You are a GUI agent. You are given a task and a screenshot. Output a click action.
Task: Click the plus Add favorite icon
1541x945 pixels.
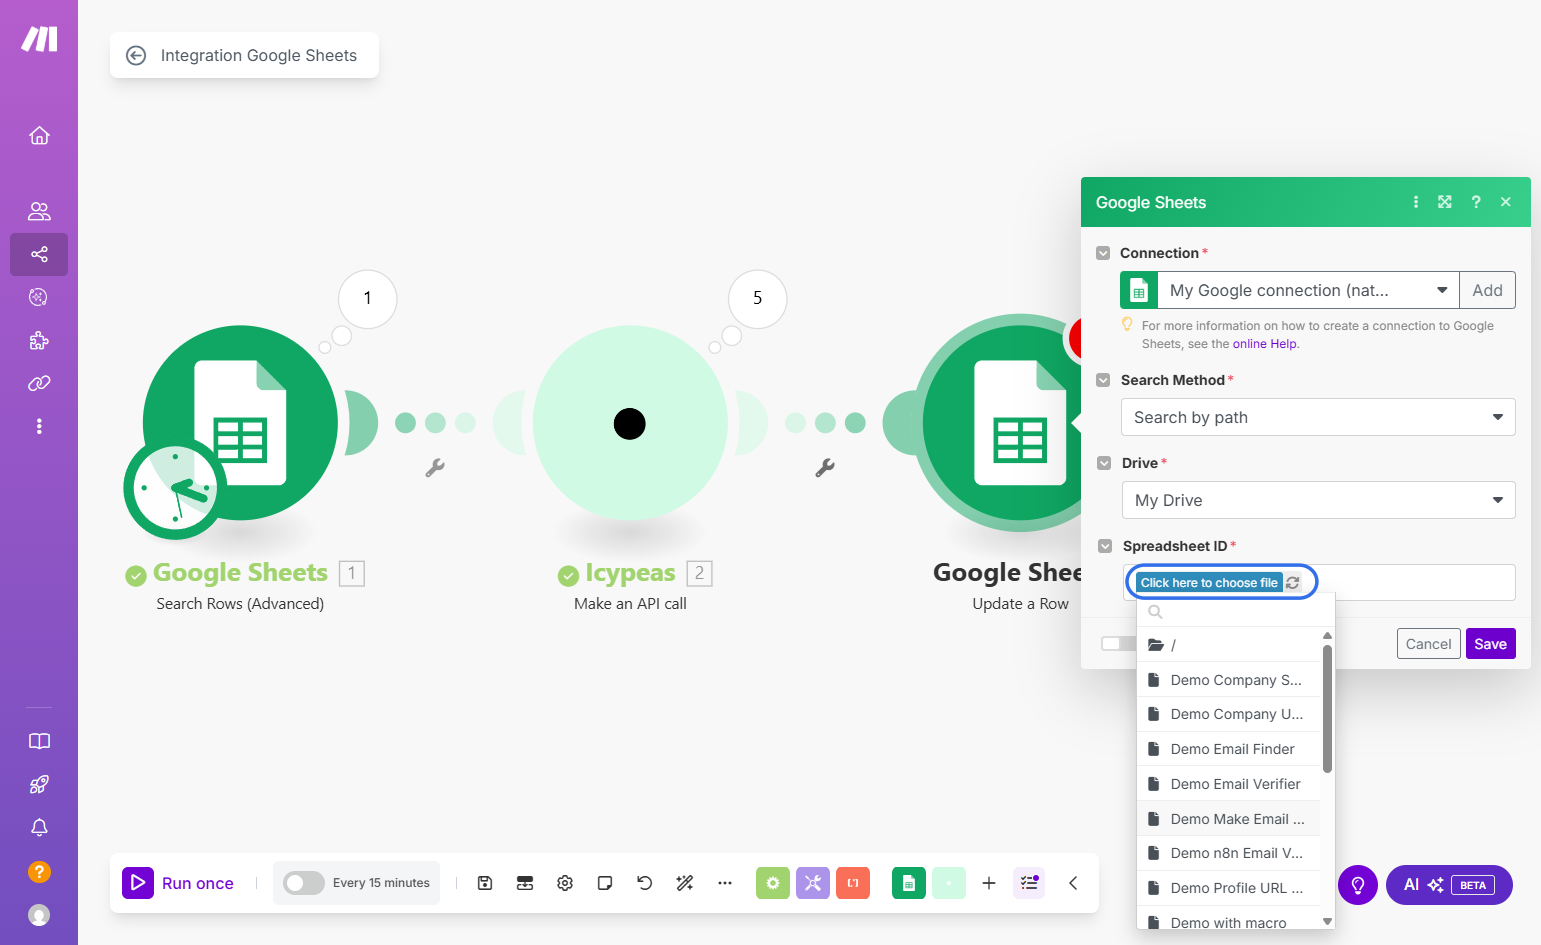tap(989, 883)
